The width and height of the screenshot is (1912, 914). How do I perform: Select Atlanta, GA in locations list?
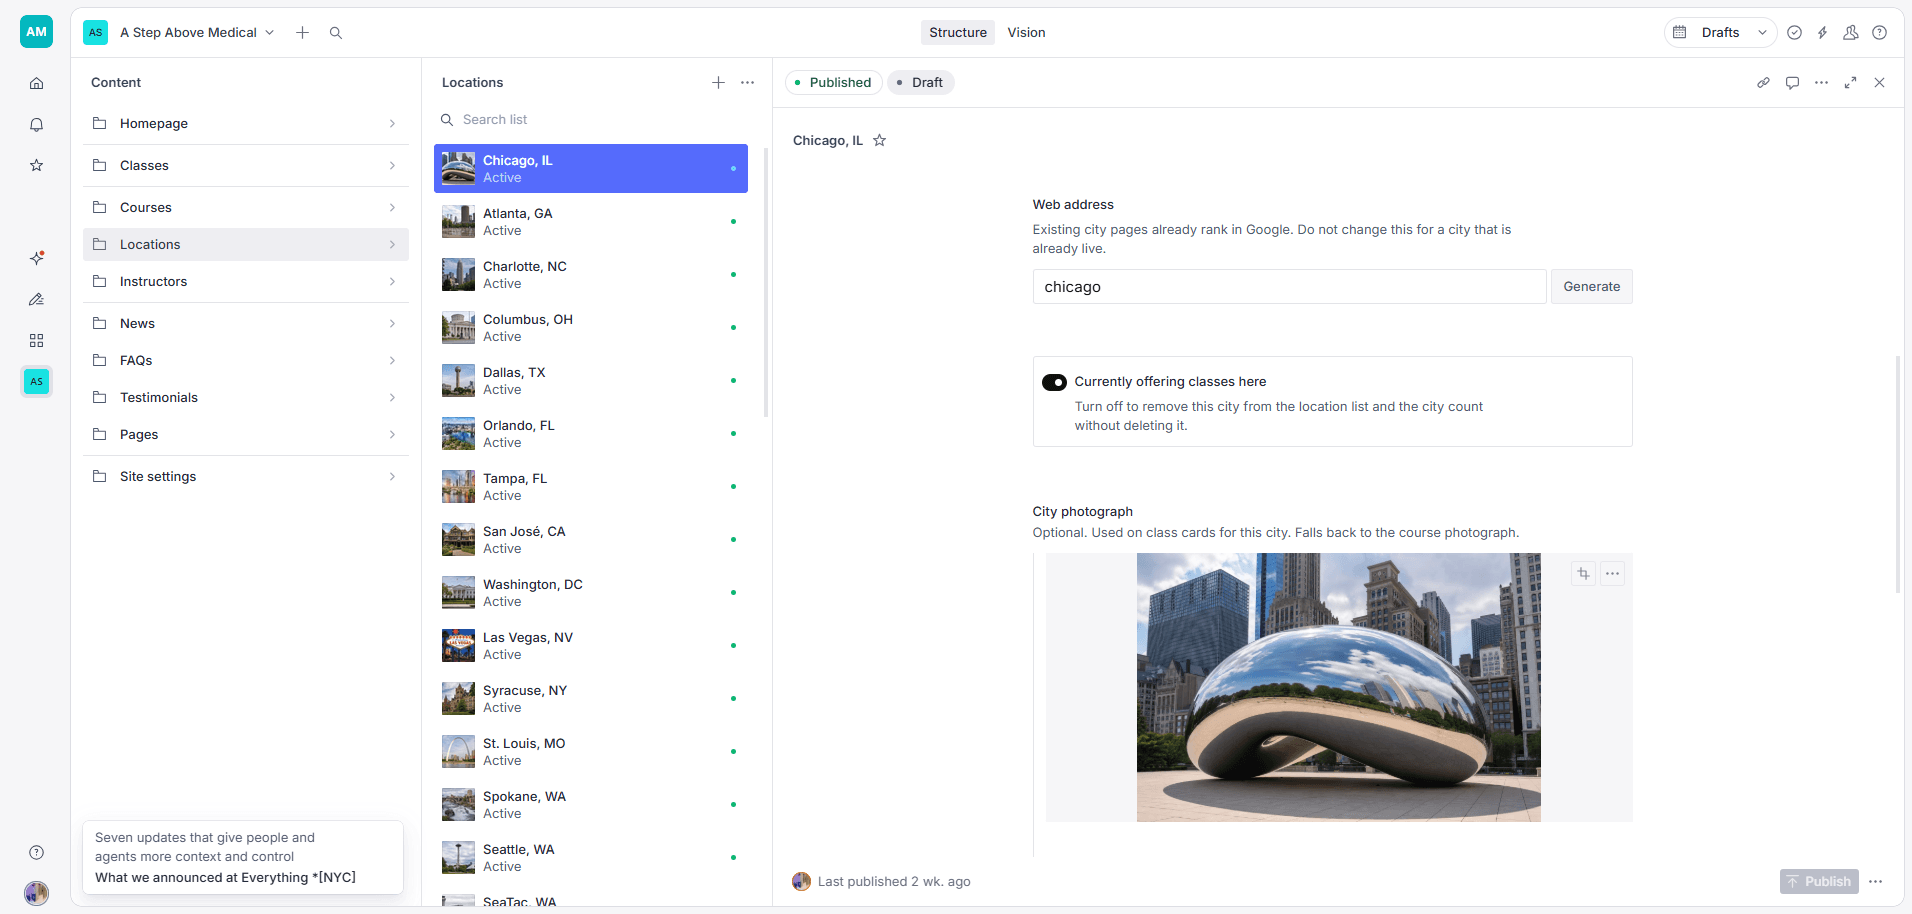(591, 221)
